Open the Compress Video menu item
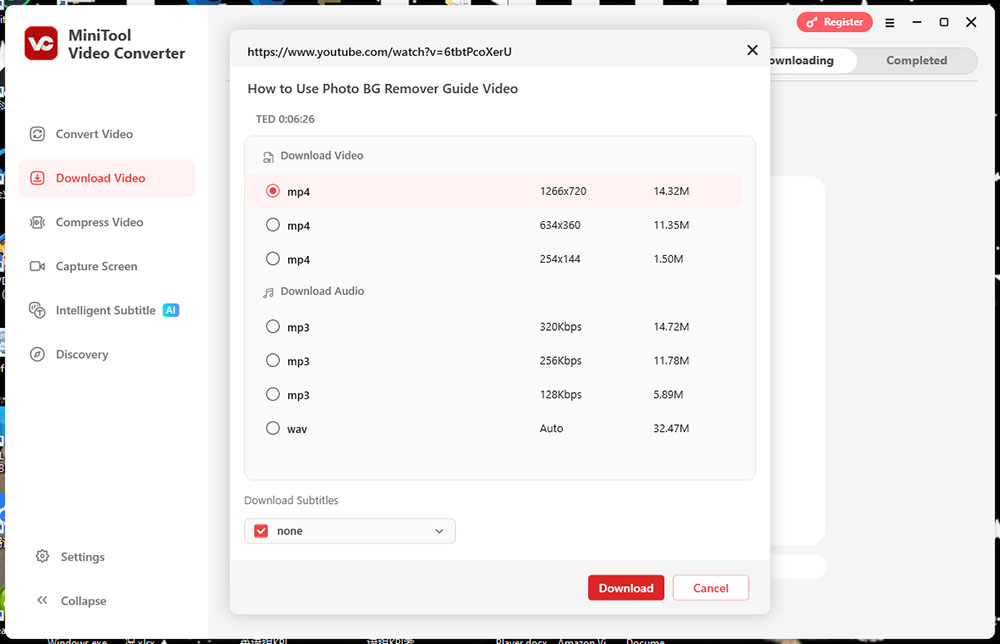The height and width of the screenshot is (644, 1000). tap(107, 222)
